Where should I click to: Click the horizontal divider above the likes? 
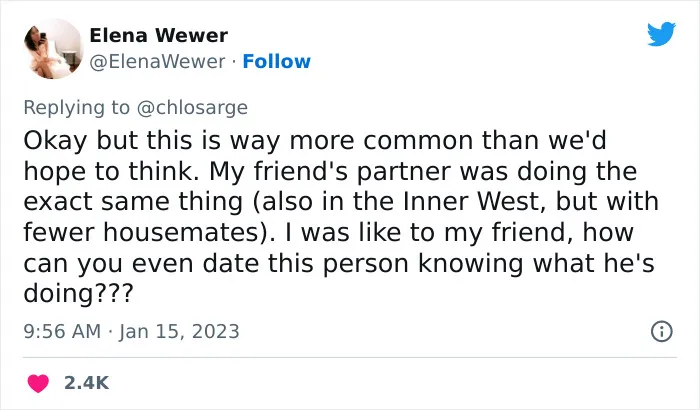[350, 357]
